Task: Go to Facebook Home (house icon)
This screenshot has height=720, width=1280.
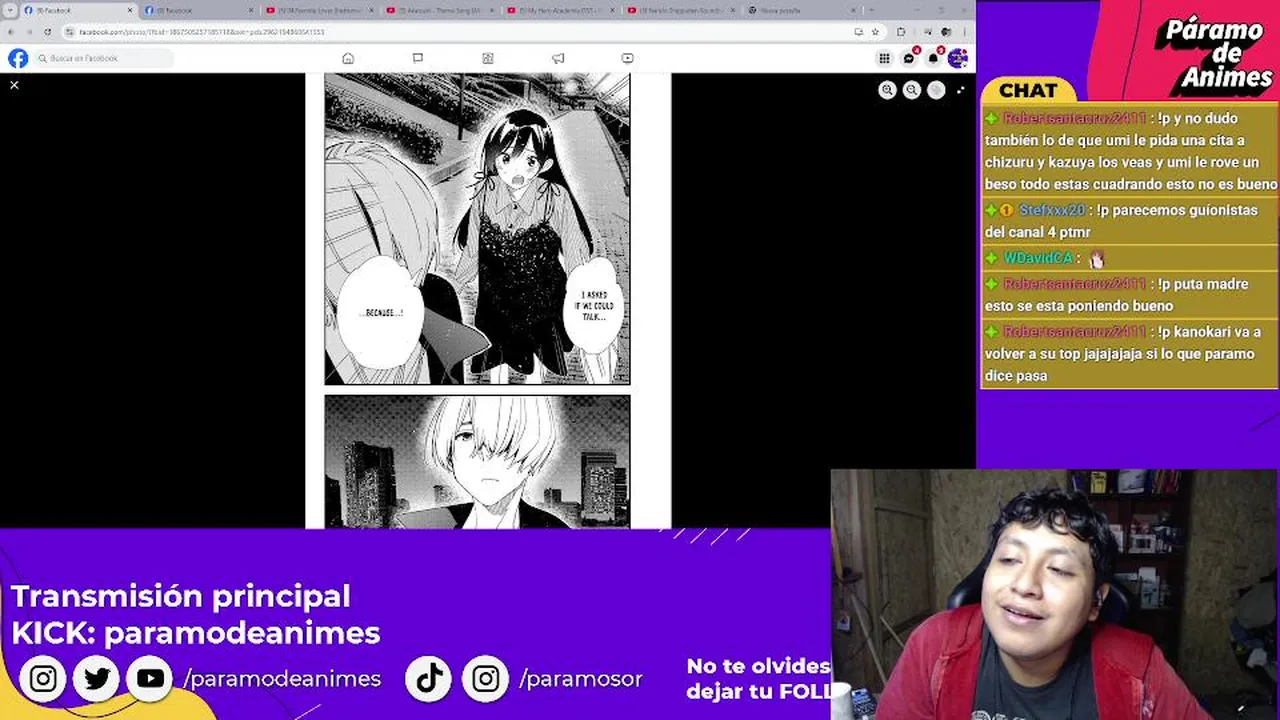Action: coord(348,58)
